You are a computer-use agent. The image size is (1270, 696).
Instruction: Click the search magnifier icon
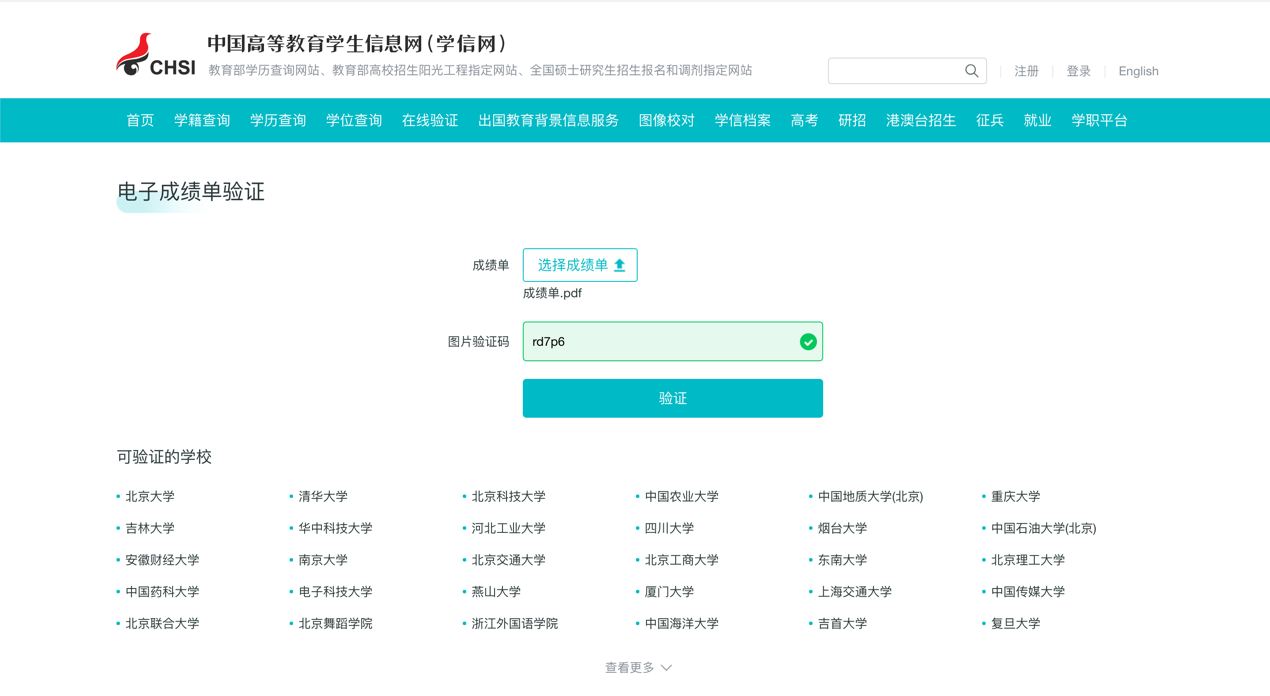coord(971,71)
